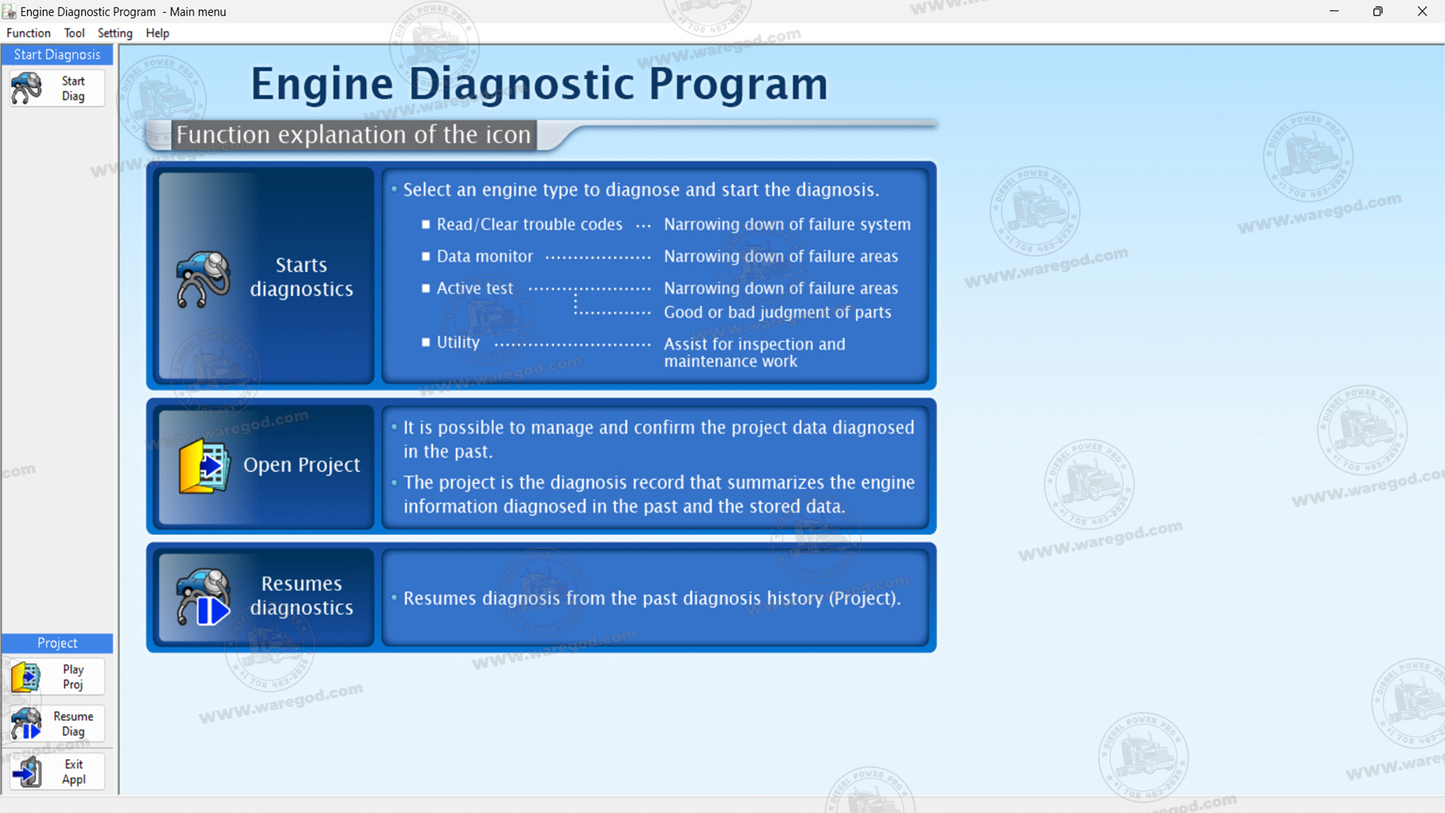Maximize the application window
Image resolution: width=1445 pixels, height=813 pixels.
(1378, 11)
